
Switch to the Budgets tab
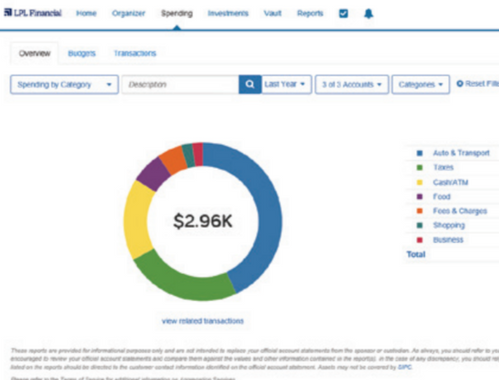coord(82,53)
